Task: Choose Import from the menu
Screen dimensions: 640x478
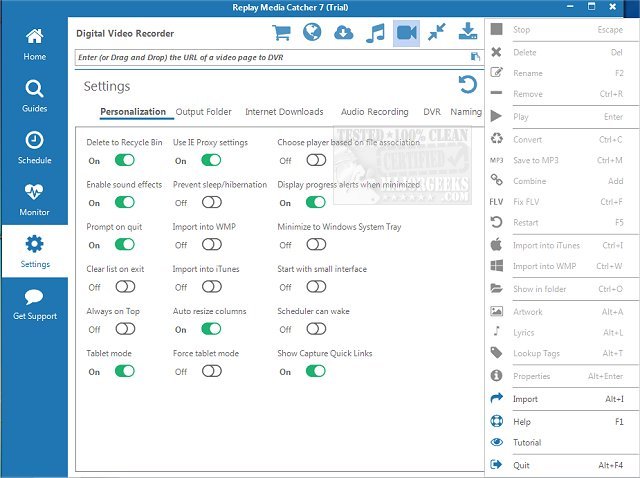Action: (x=562, y=399)
